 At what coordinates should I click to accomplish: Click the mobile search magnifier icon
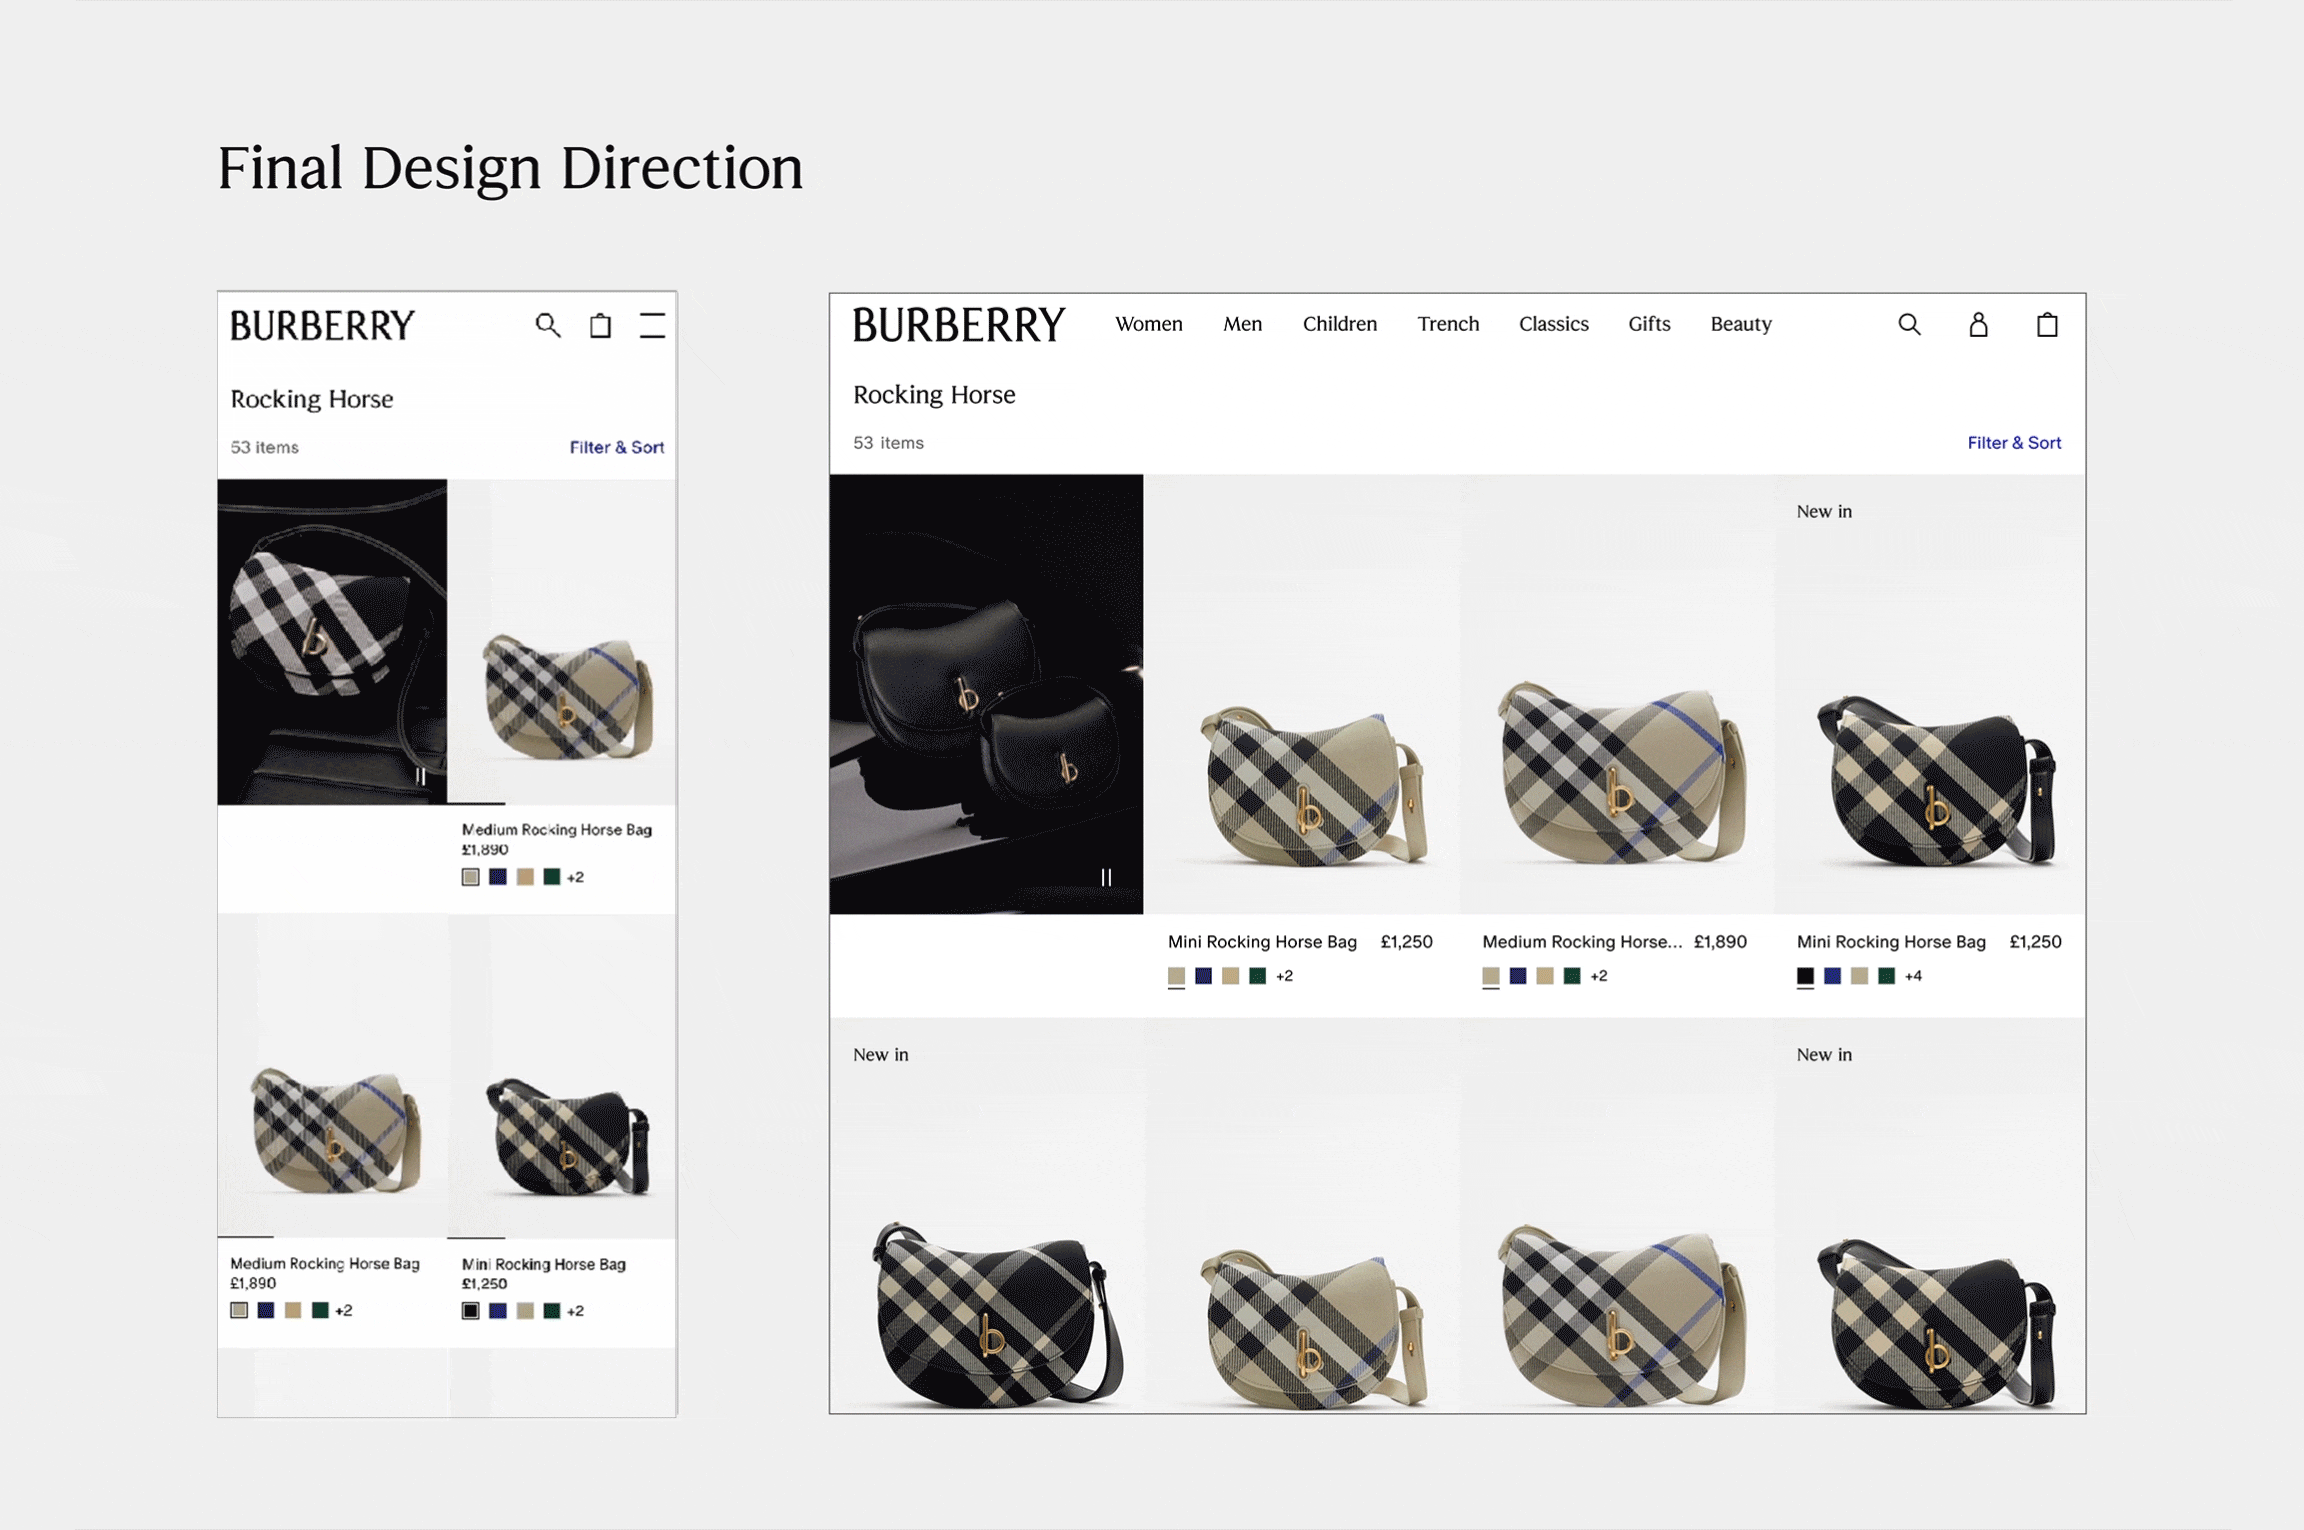tap(547, 325)
